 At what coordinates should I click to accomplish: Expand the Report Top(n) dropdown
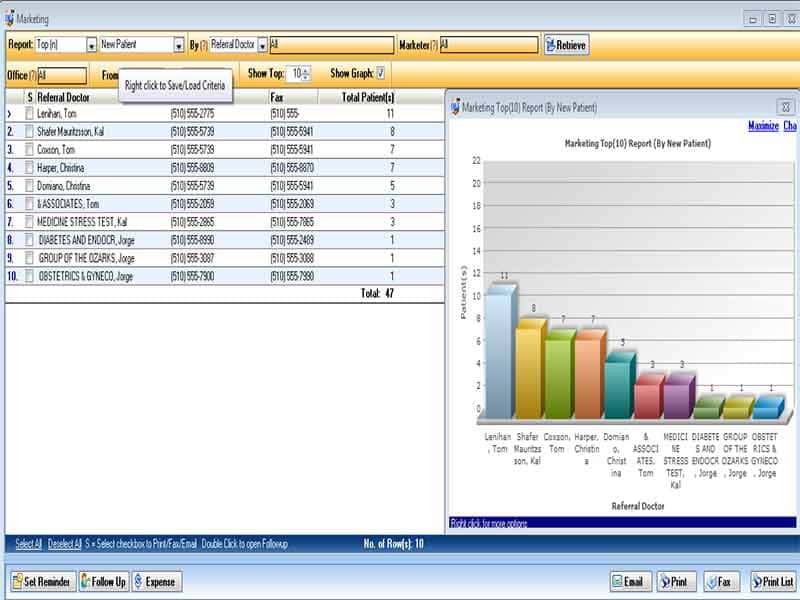click(x=91, y=45)
